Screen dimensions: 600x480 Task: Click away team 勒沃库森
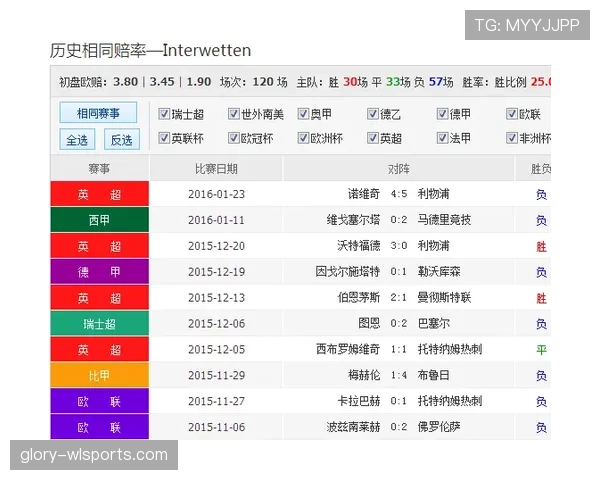point(439,271)
